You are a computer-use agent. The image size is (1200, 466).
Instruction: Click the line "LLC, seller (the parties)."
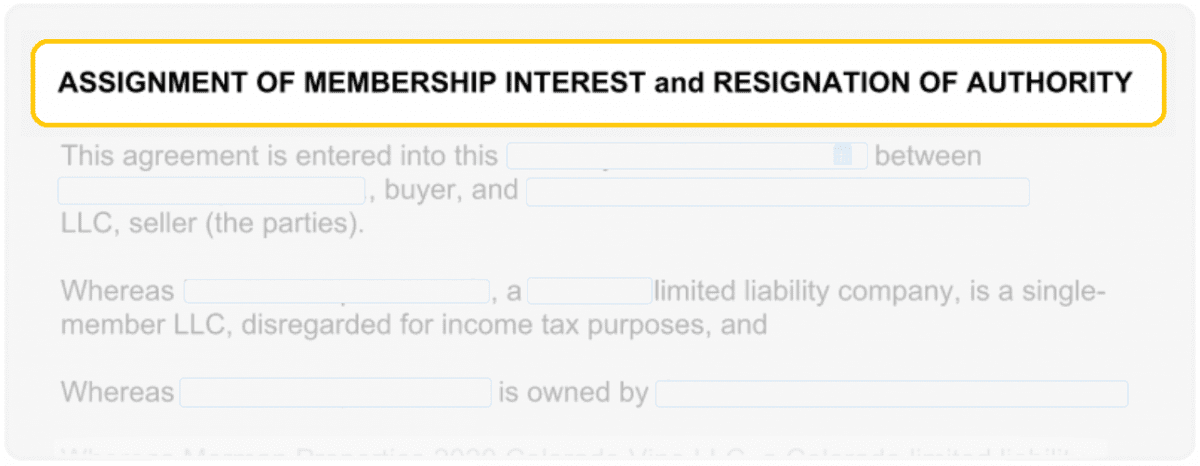click(212, 224)
